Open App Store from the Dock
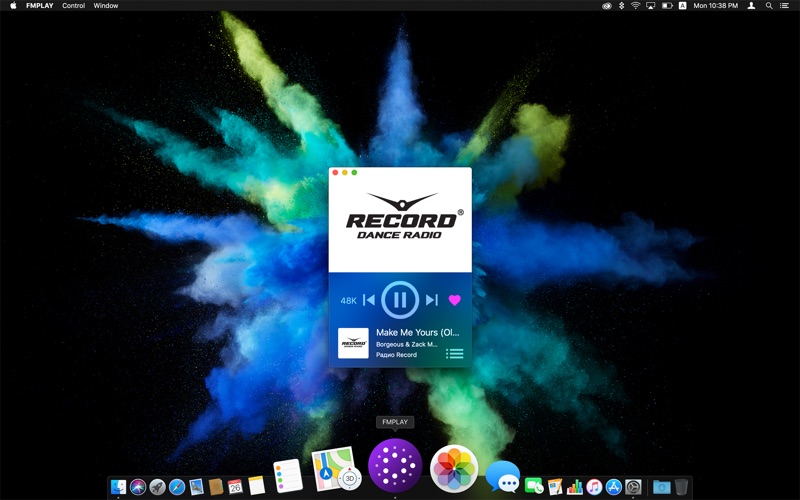This screenshot has width=800, height=500. click(614, 487)
